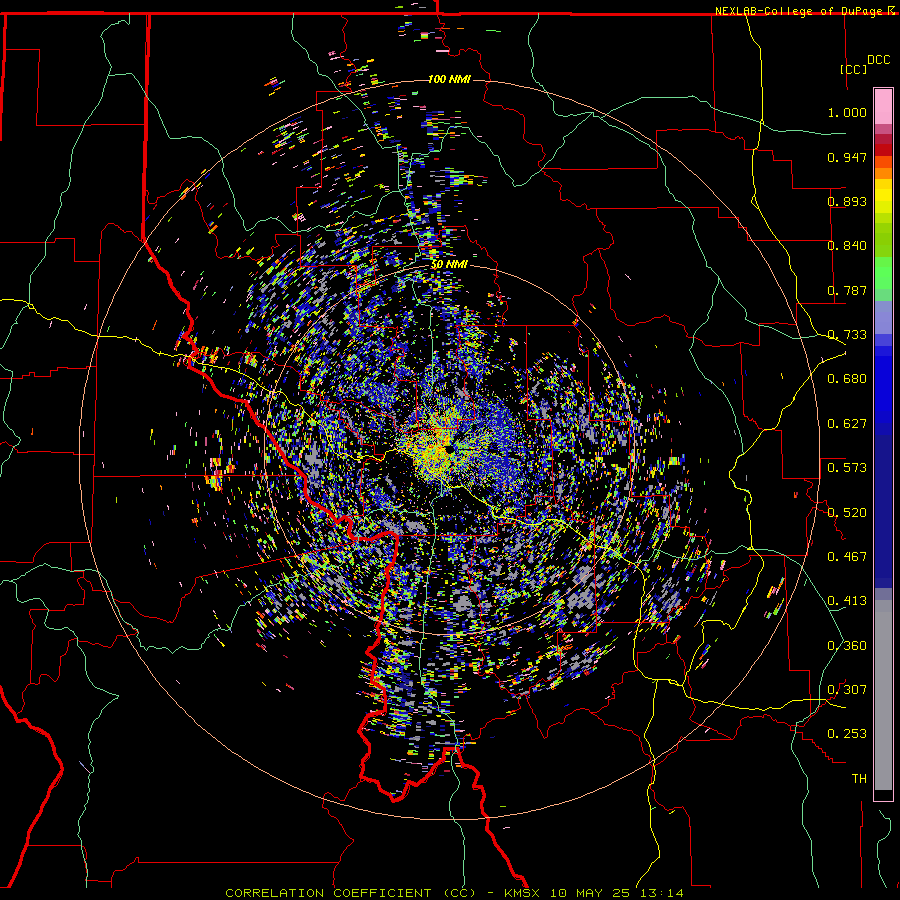Click the 0.947 legend value

point(847,157)
